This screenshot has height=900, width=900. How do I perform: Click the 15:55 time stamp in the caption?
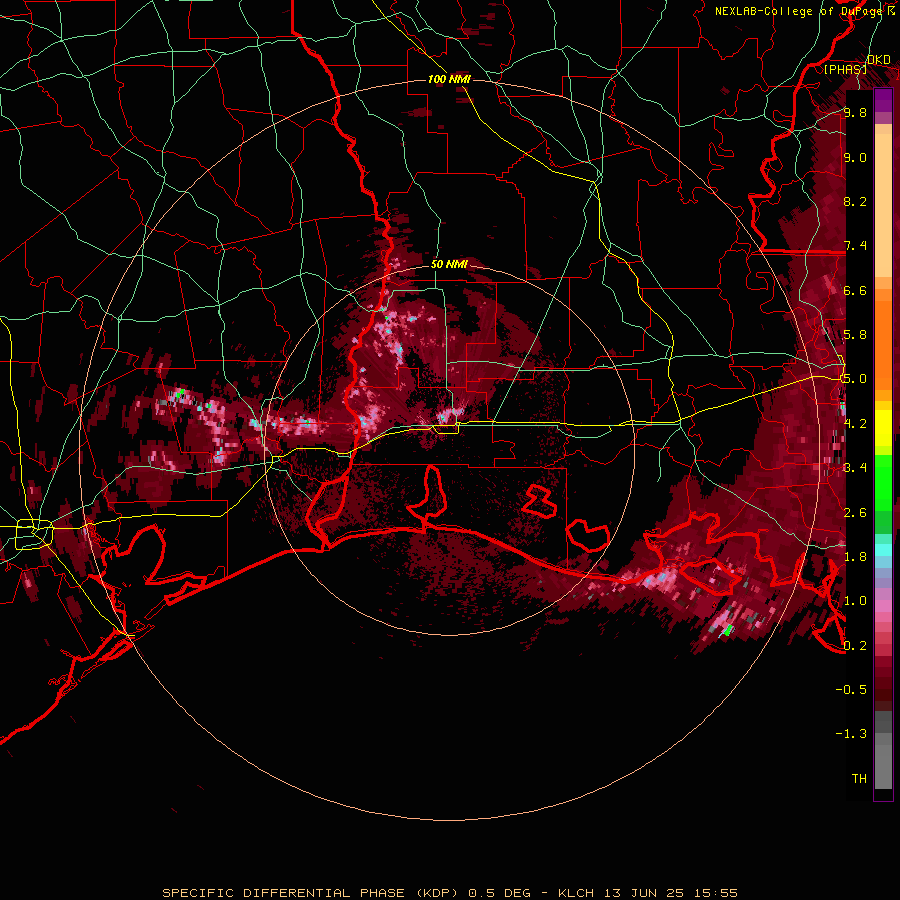(x=714, y=893)
